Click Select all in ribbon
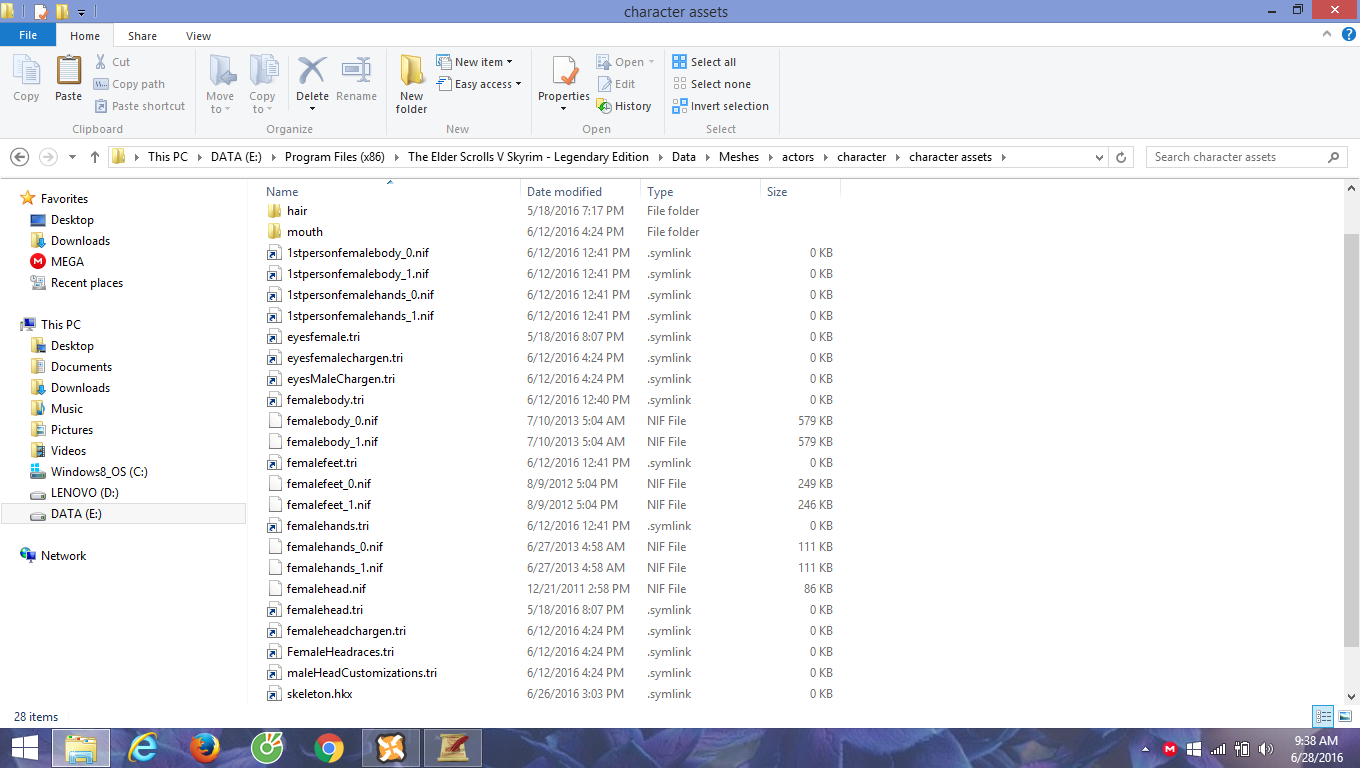 705,62
